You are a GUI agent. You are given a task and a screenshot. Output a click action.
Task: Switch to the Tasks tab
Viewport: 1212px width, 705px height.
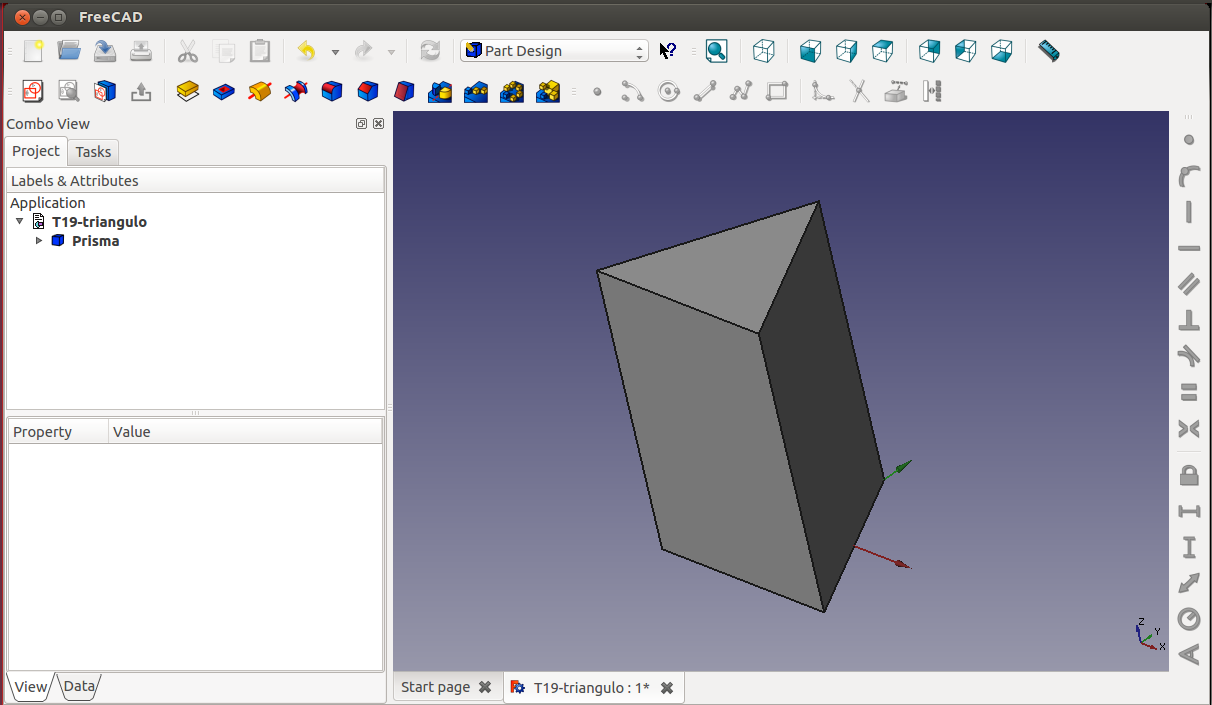click(x=93, y=152)
